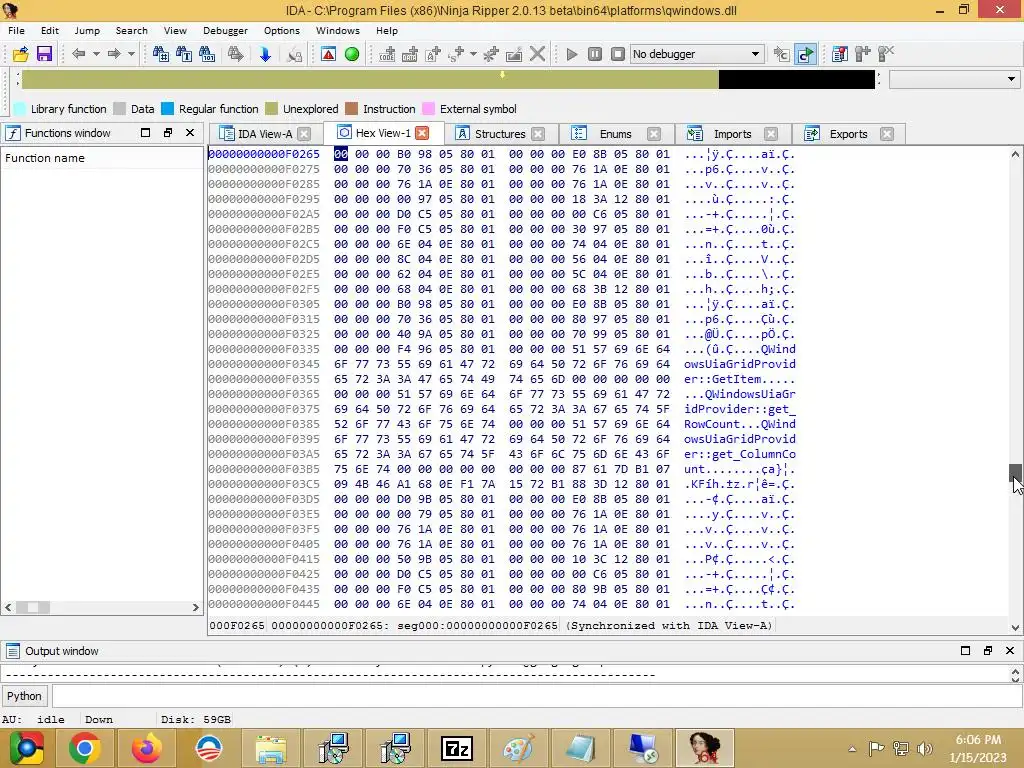
Task: Open a file with the folder icon
Action: tap(20, 54)
